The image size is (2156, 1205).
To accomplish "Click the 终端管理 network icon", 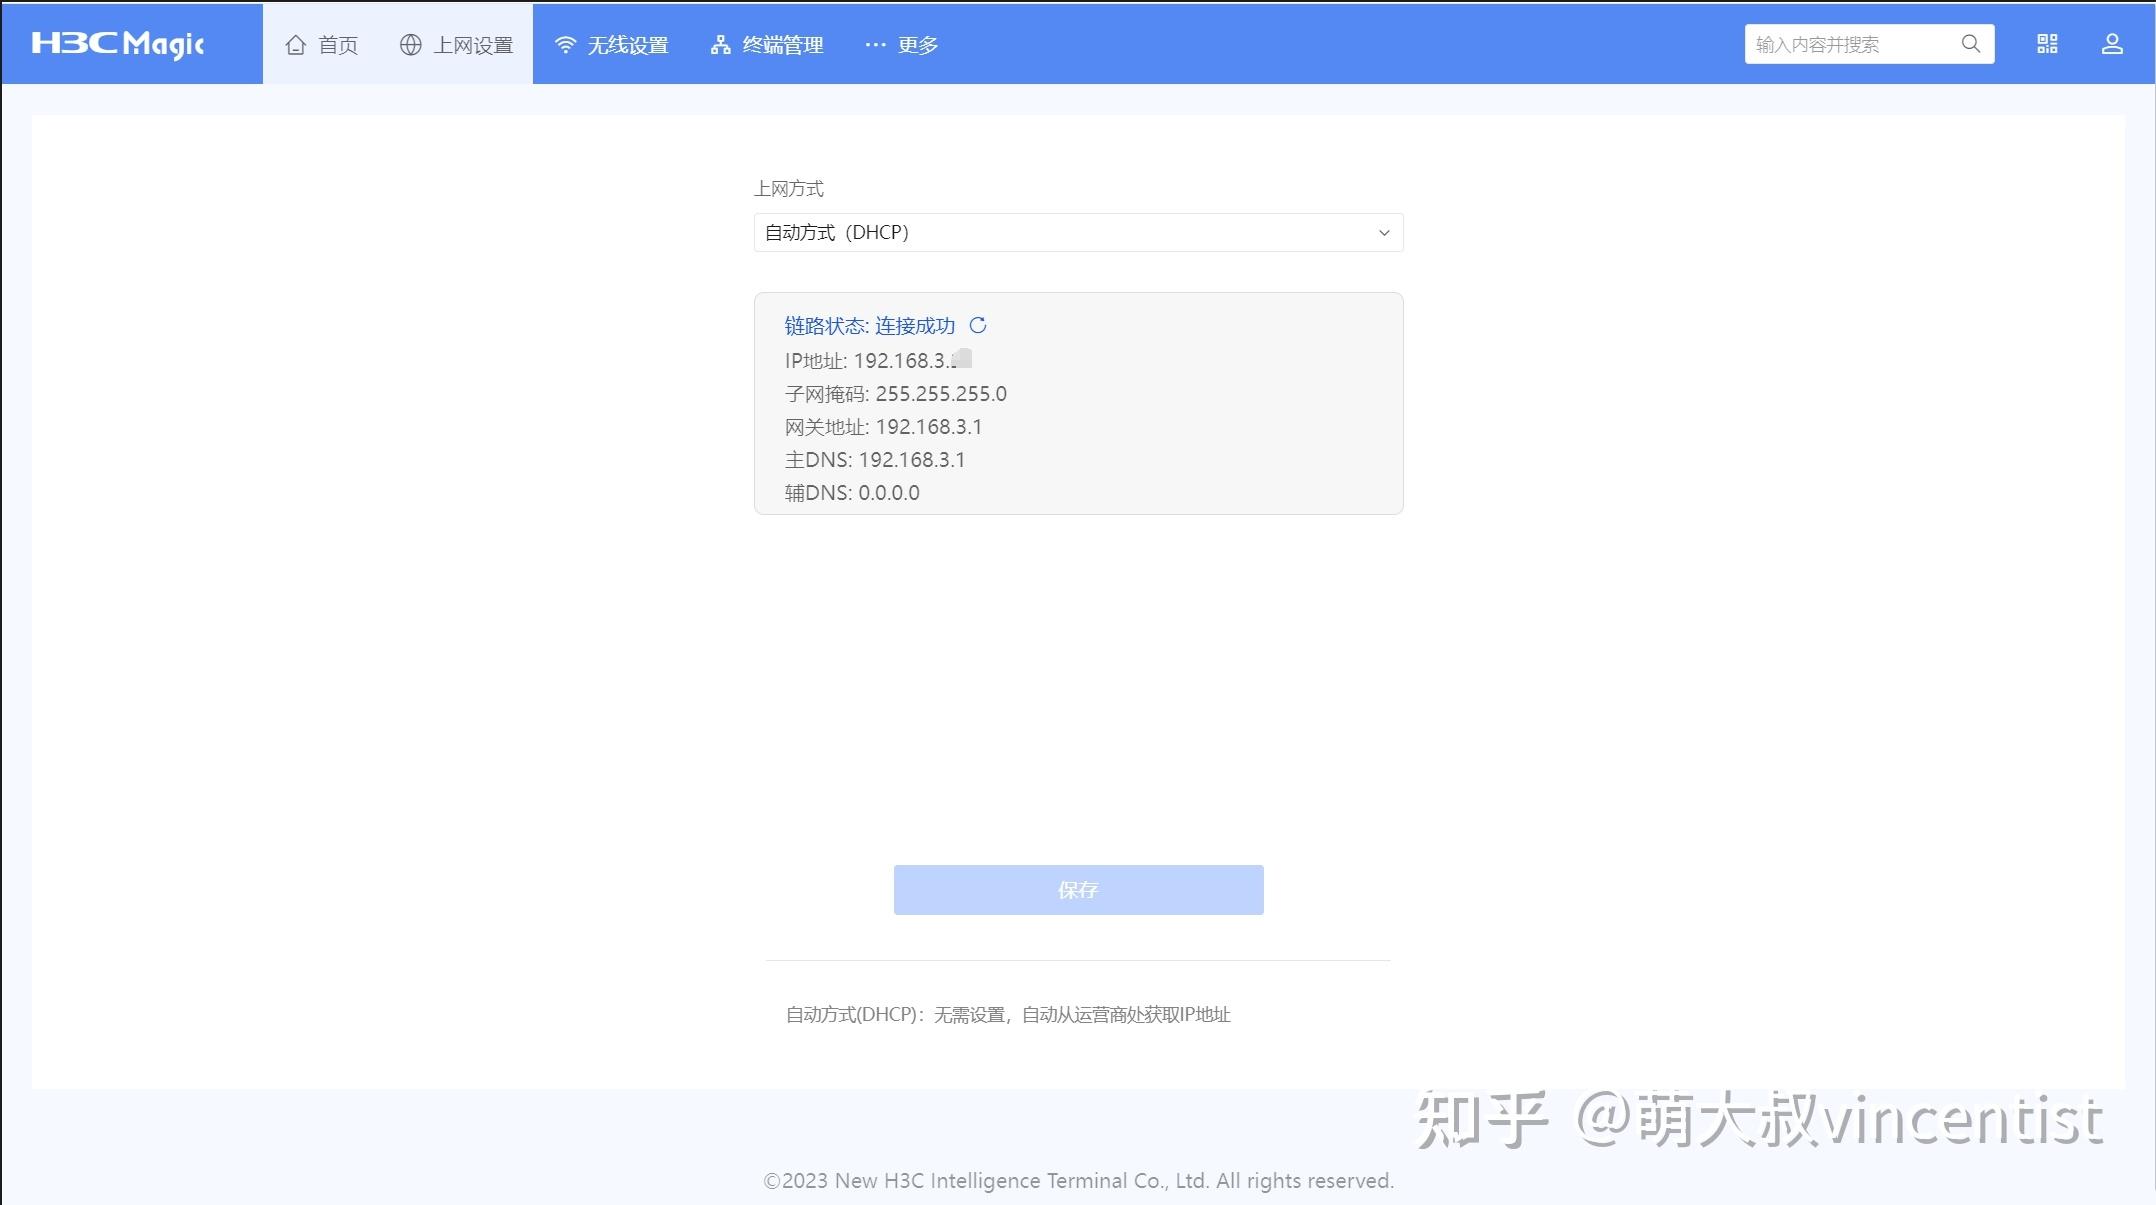I will 719,43.
